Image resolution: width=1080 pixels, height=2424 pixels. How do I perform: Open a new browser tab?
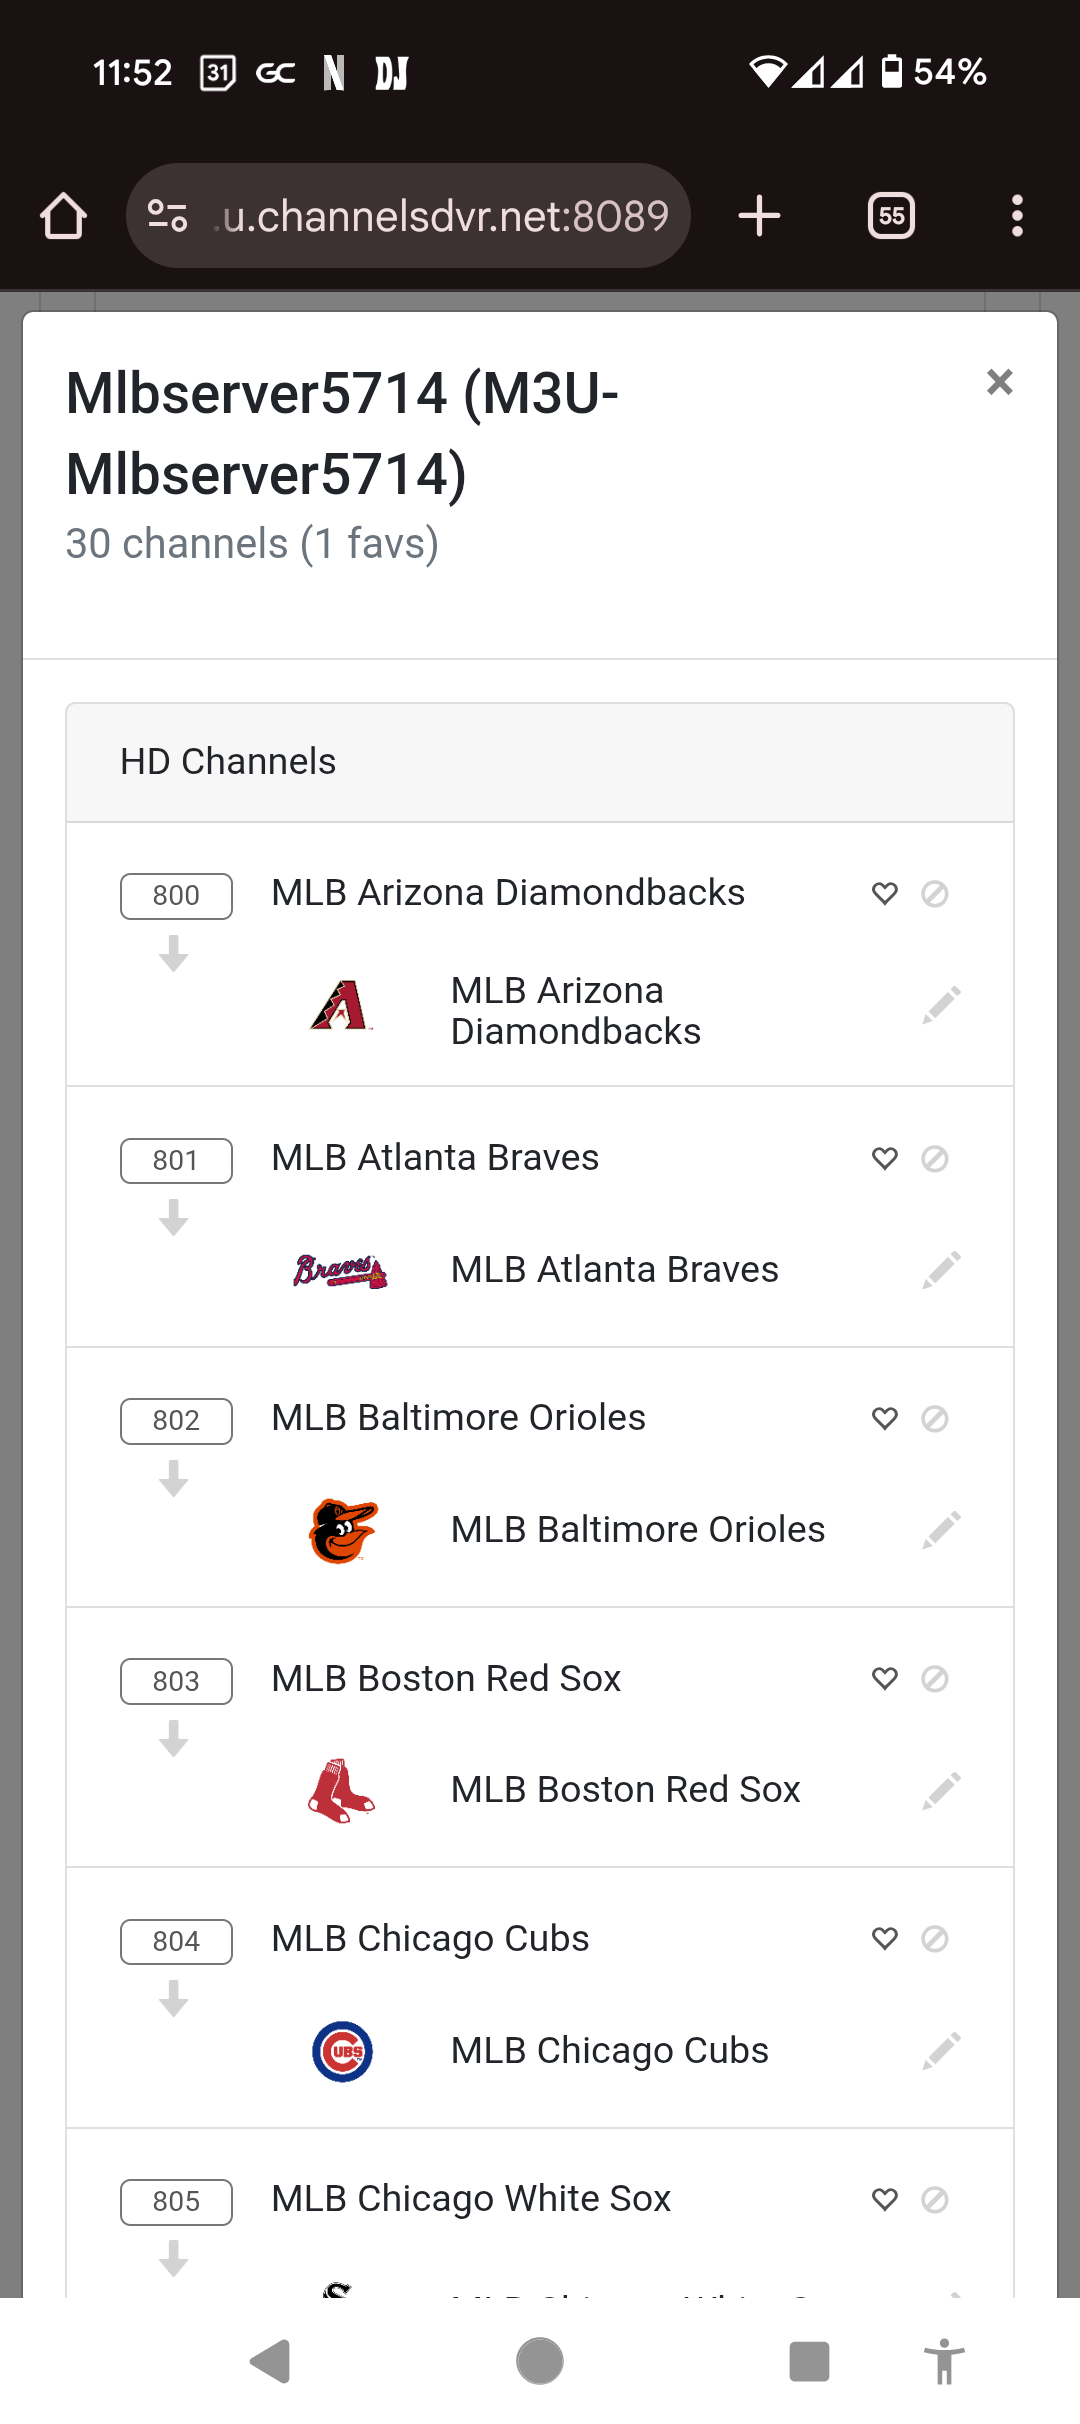759,216
